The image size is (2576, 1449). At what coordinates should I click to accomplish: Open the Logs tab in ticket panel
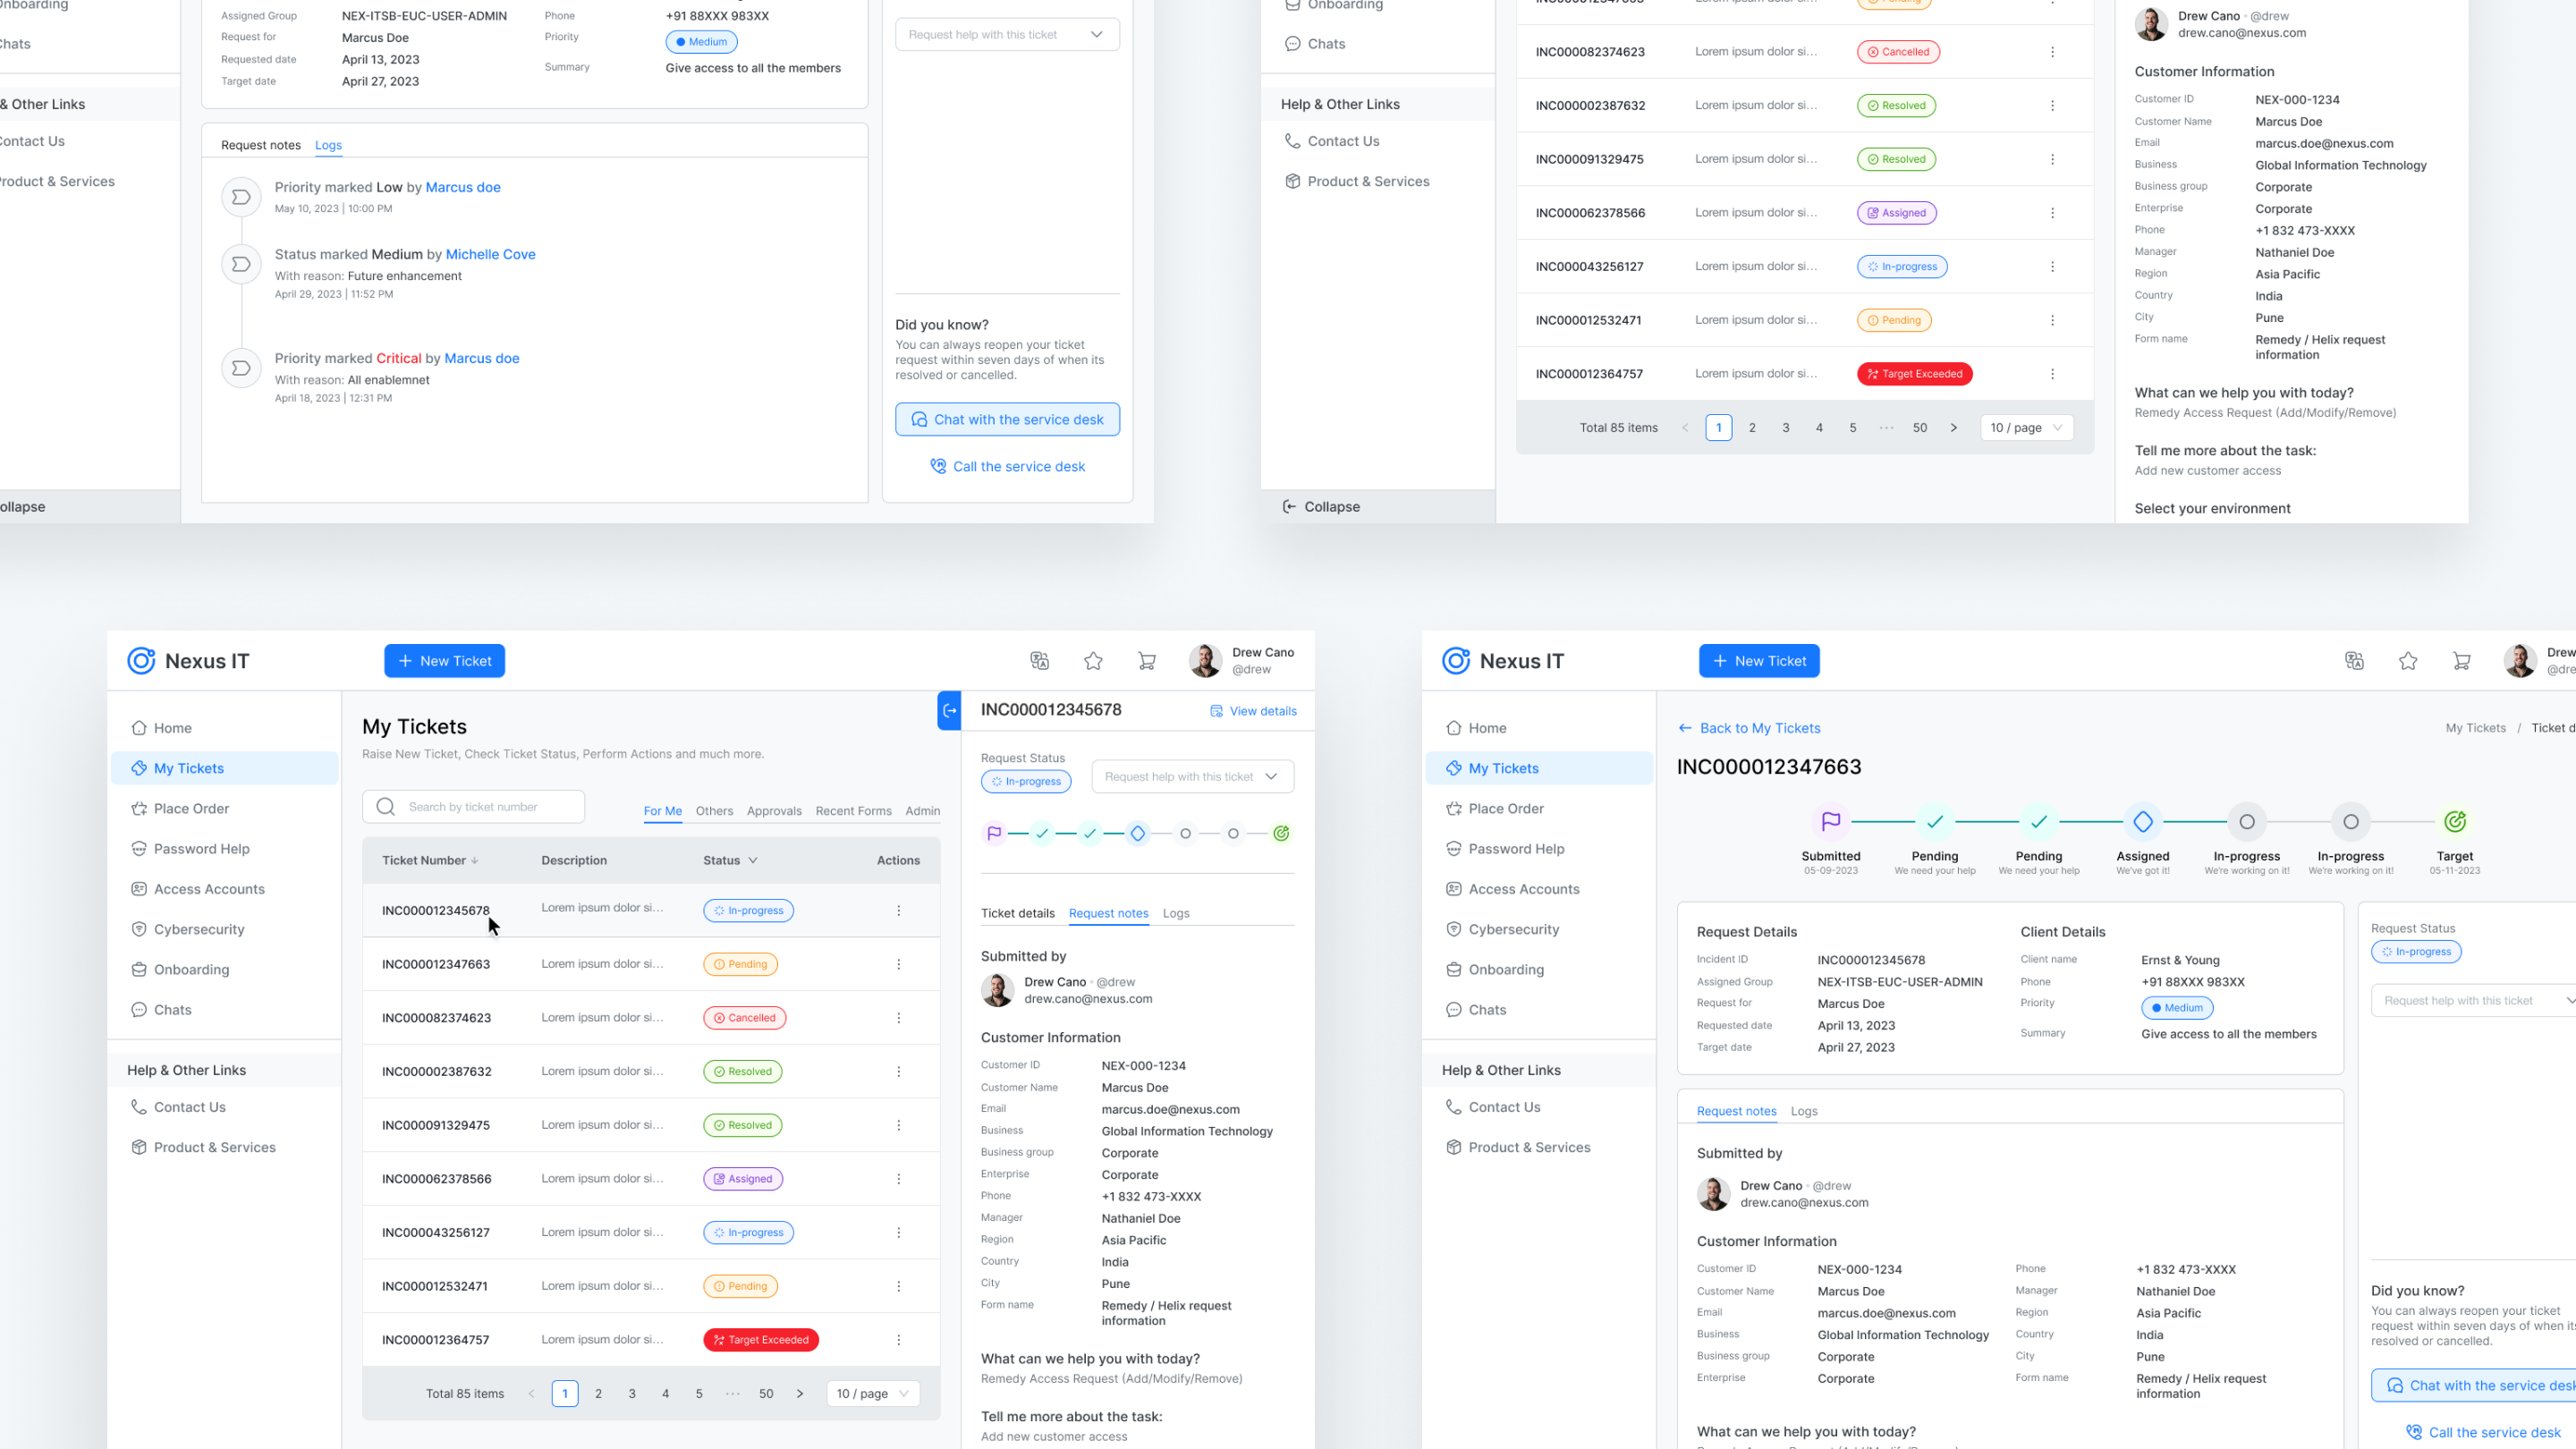(1175, 914)
